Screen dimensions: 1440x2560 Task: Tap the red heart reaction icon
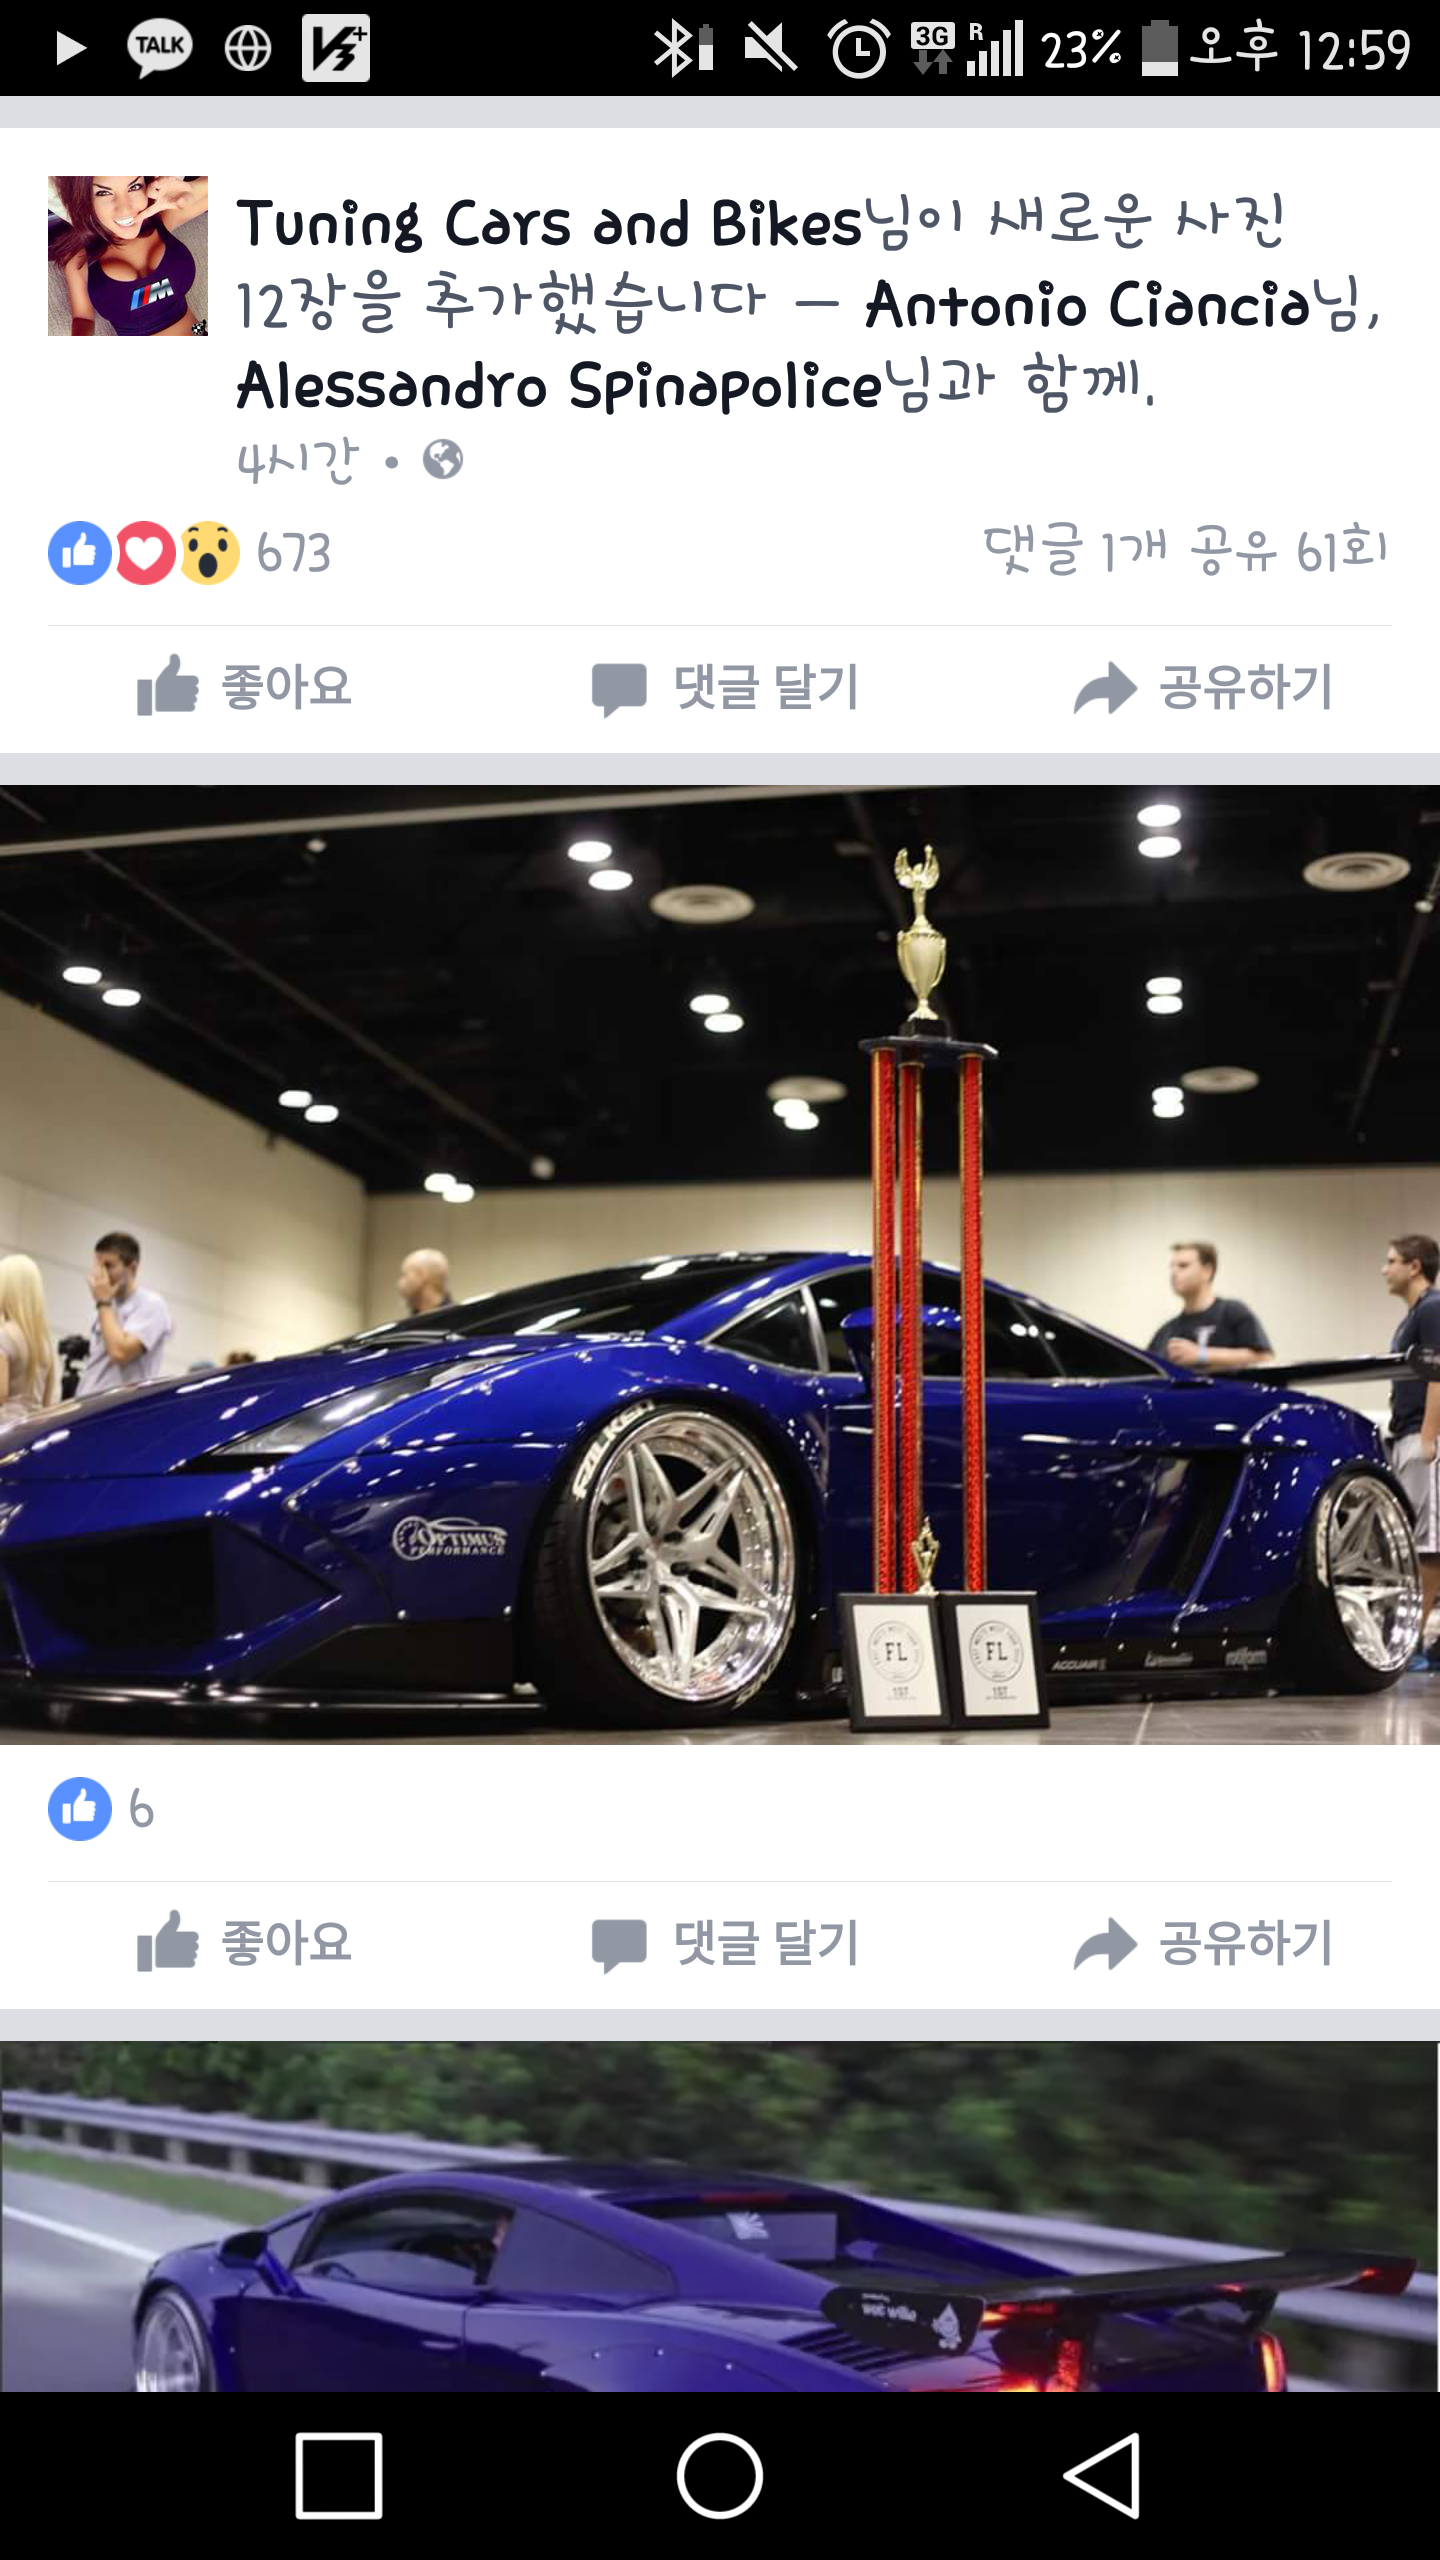(145, 553)
